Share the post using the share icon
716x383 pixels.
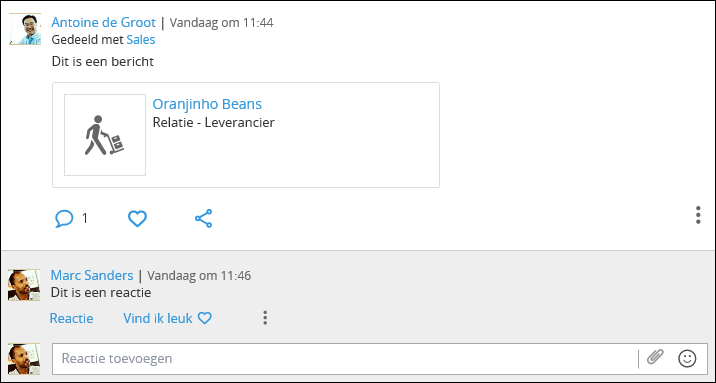[x=204, y=219]
